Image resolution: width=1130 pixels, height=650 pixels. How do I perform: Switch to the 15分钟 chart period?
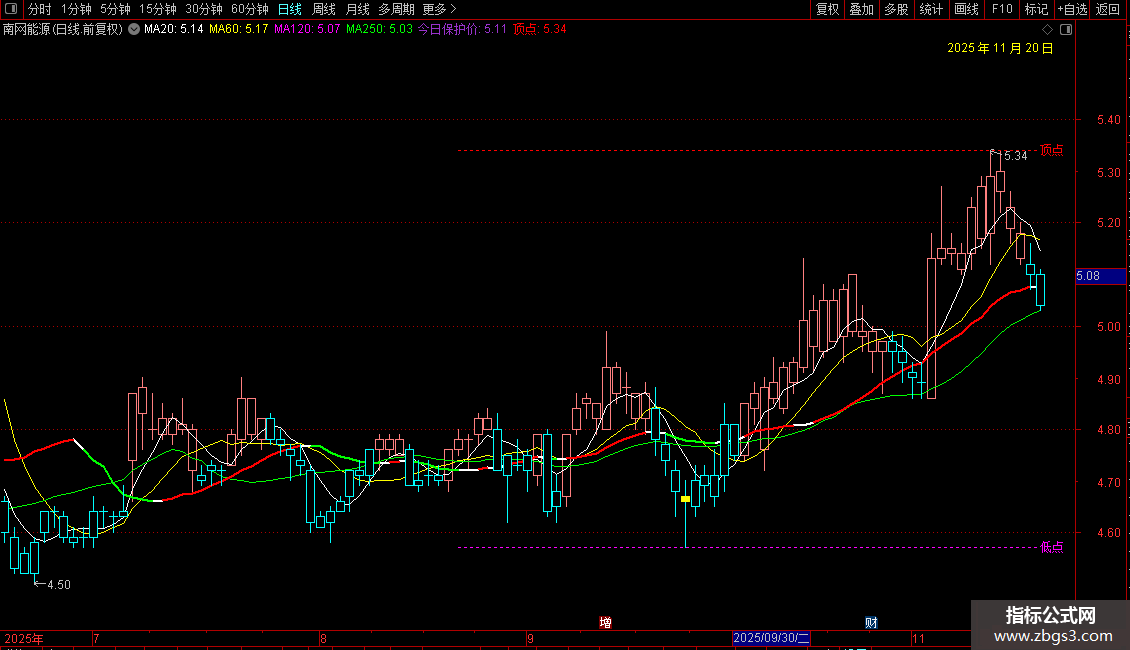158,9
